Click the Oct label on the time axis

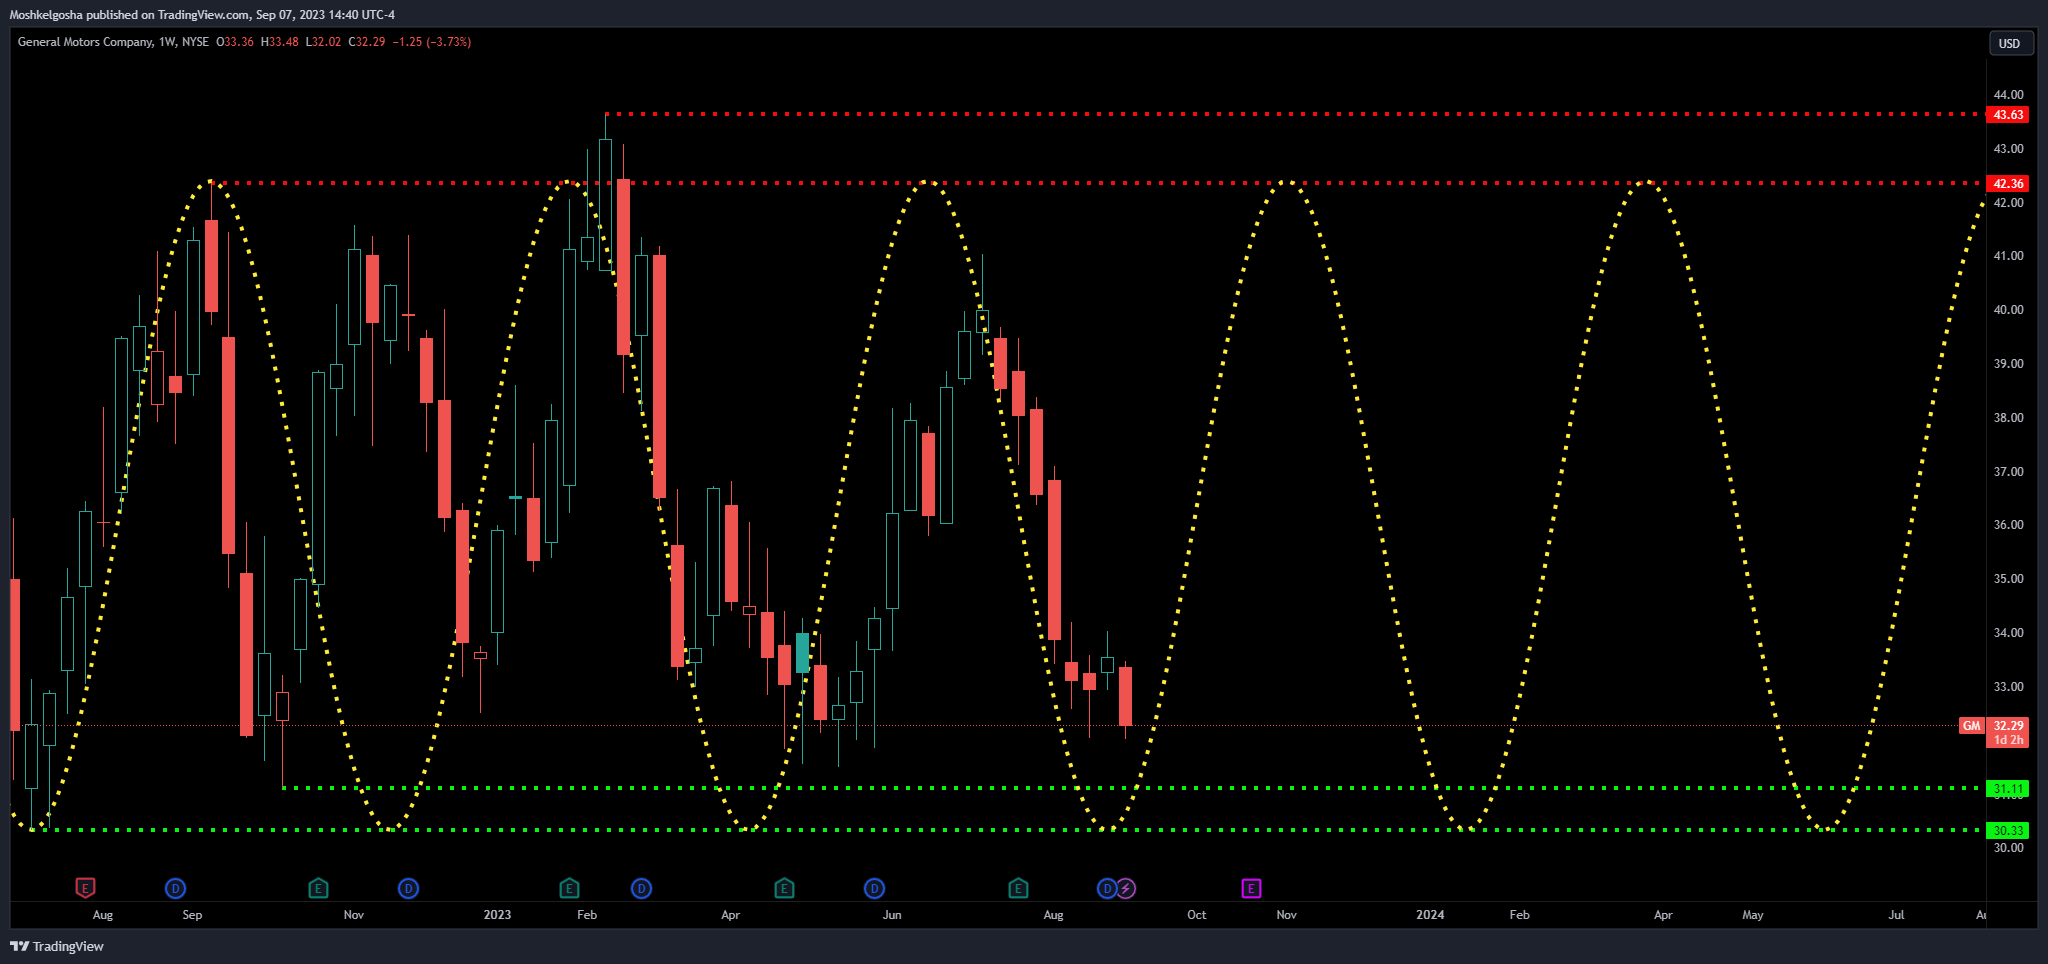1197,915
